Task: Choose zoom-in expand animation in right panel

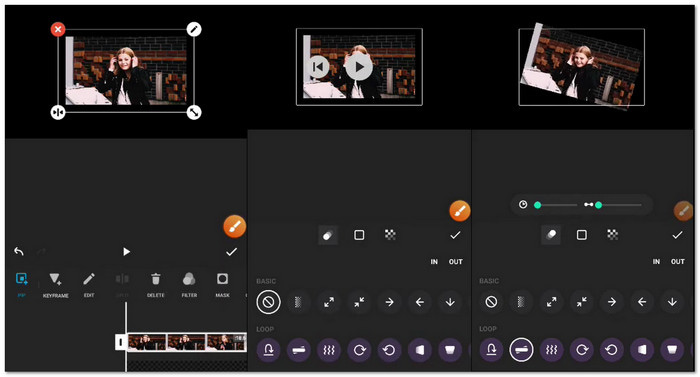Action: pos(551,302)
